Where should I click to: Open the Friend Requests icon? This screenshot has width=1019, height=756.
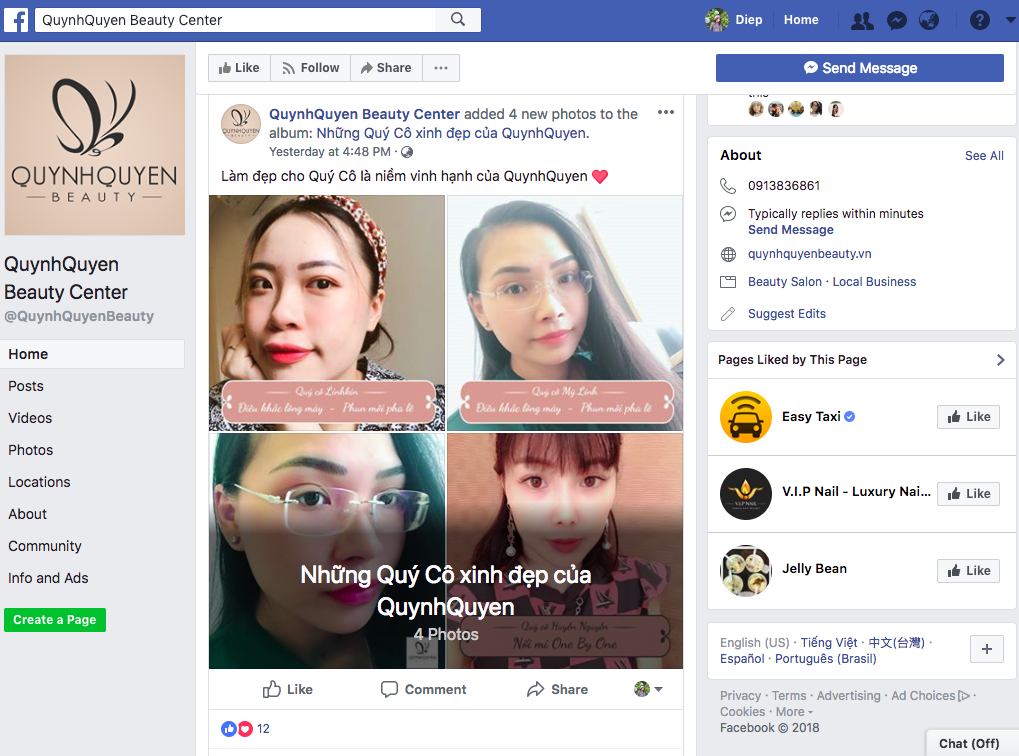(x=862, y=21)
